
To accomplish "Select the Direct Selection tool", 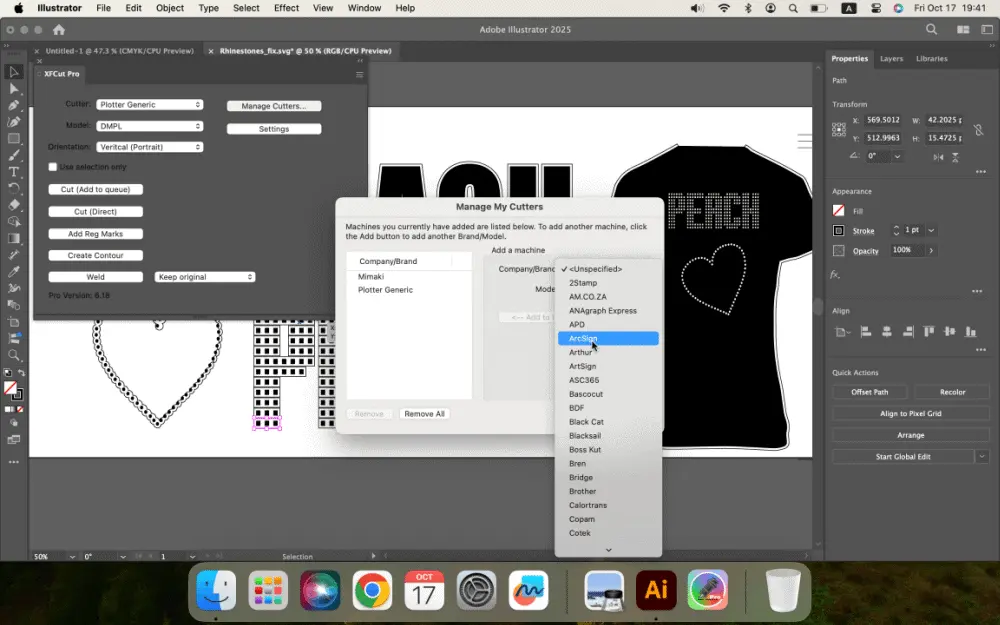I will (x=13, y=89).
